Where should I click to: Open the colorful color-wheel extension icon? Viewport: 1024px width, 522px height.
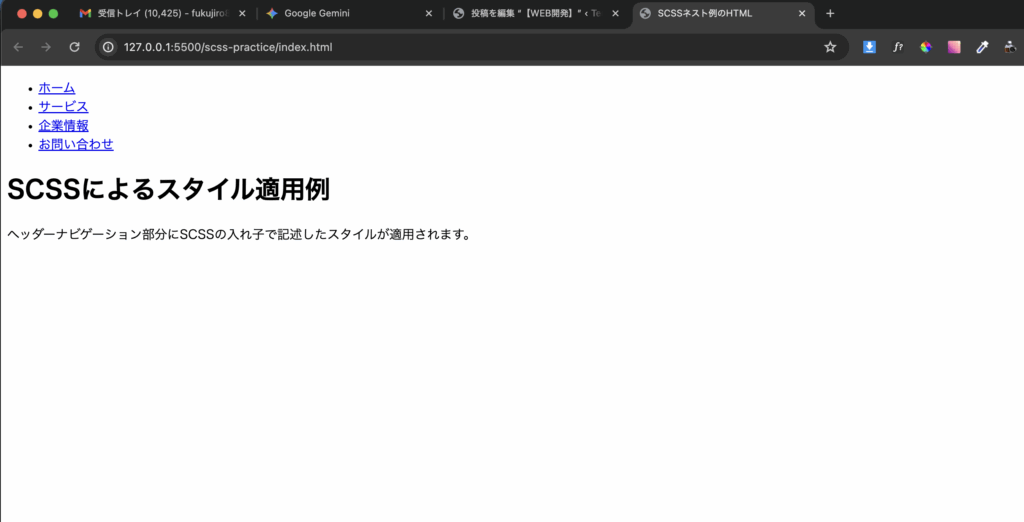pyautogui.click(x=926, y=47)
